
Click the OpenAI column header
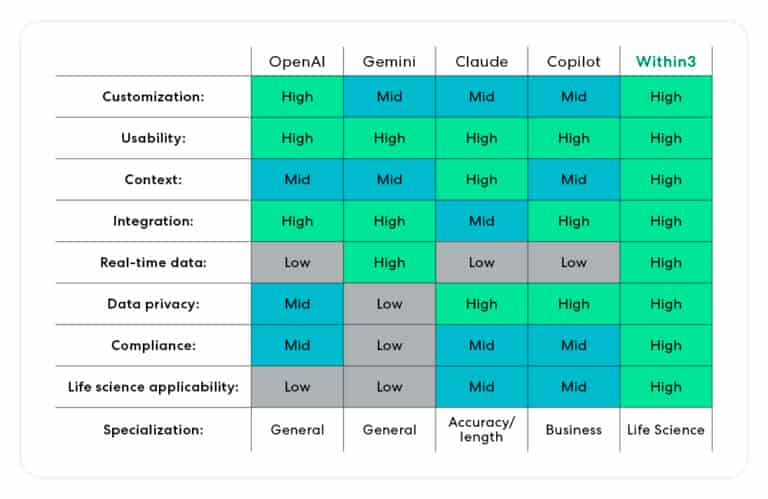[297, 61]
